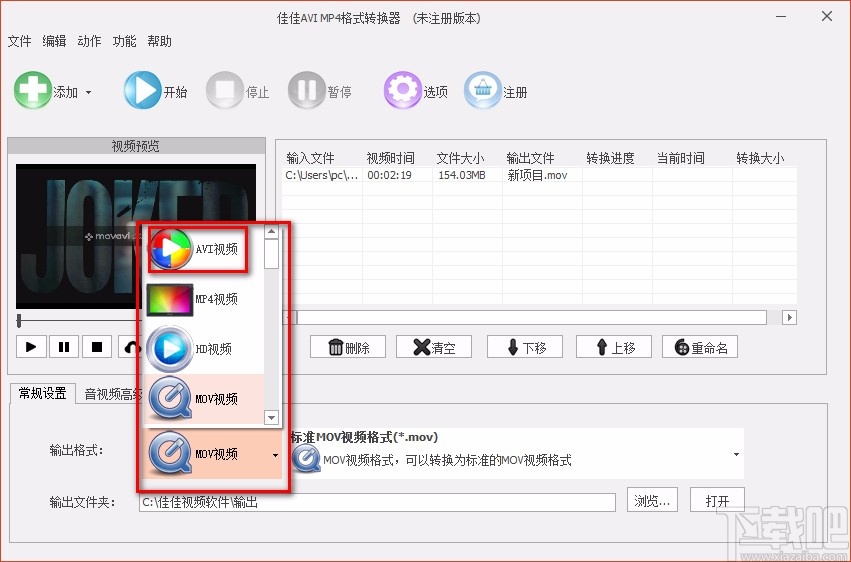Screen dimensions: 851x562
Task: Move the item down with 下移
Action: [x=525, y=347]
